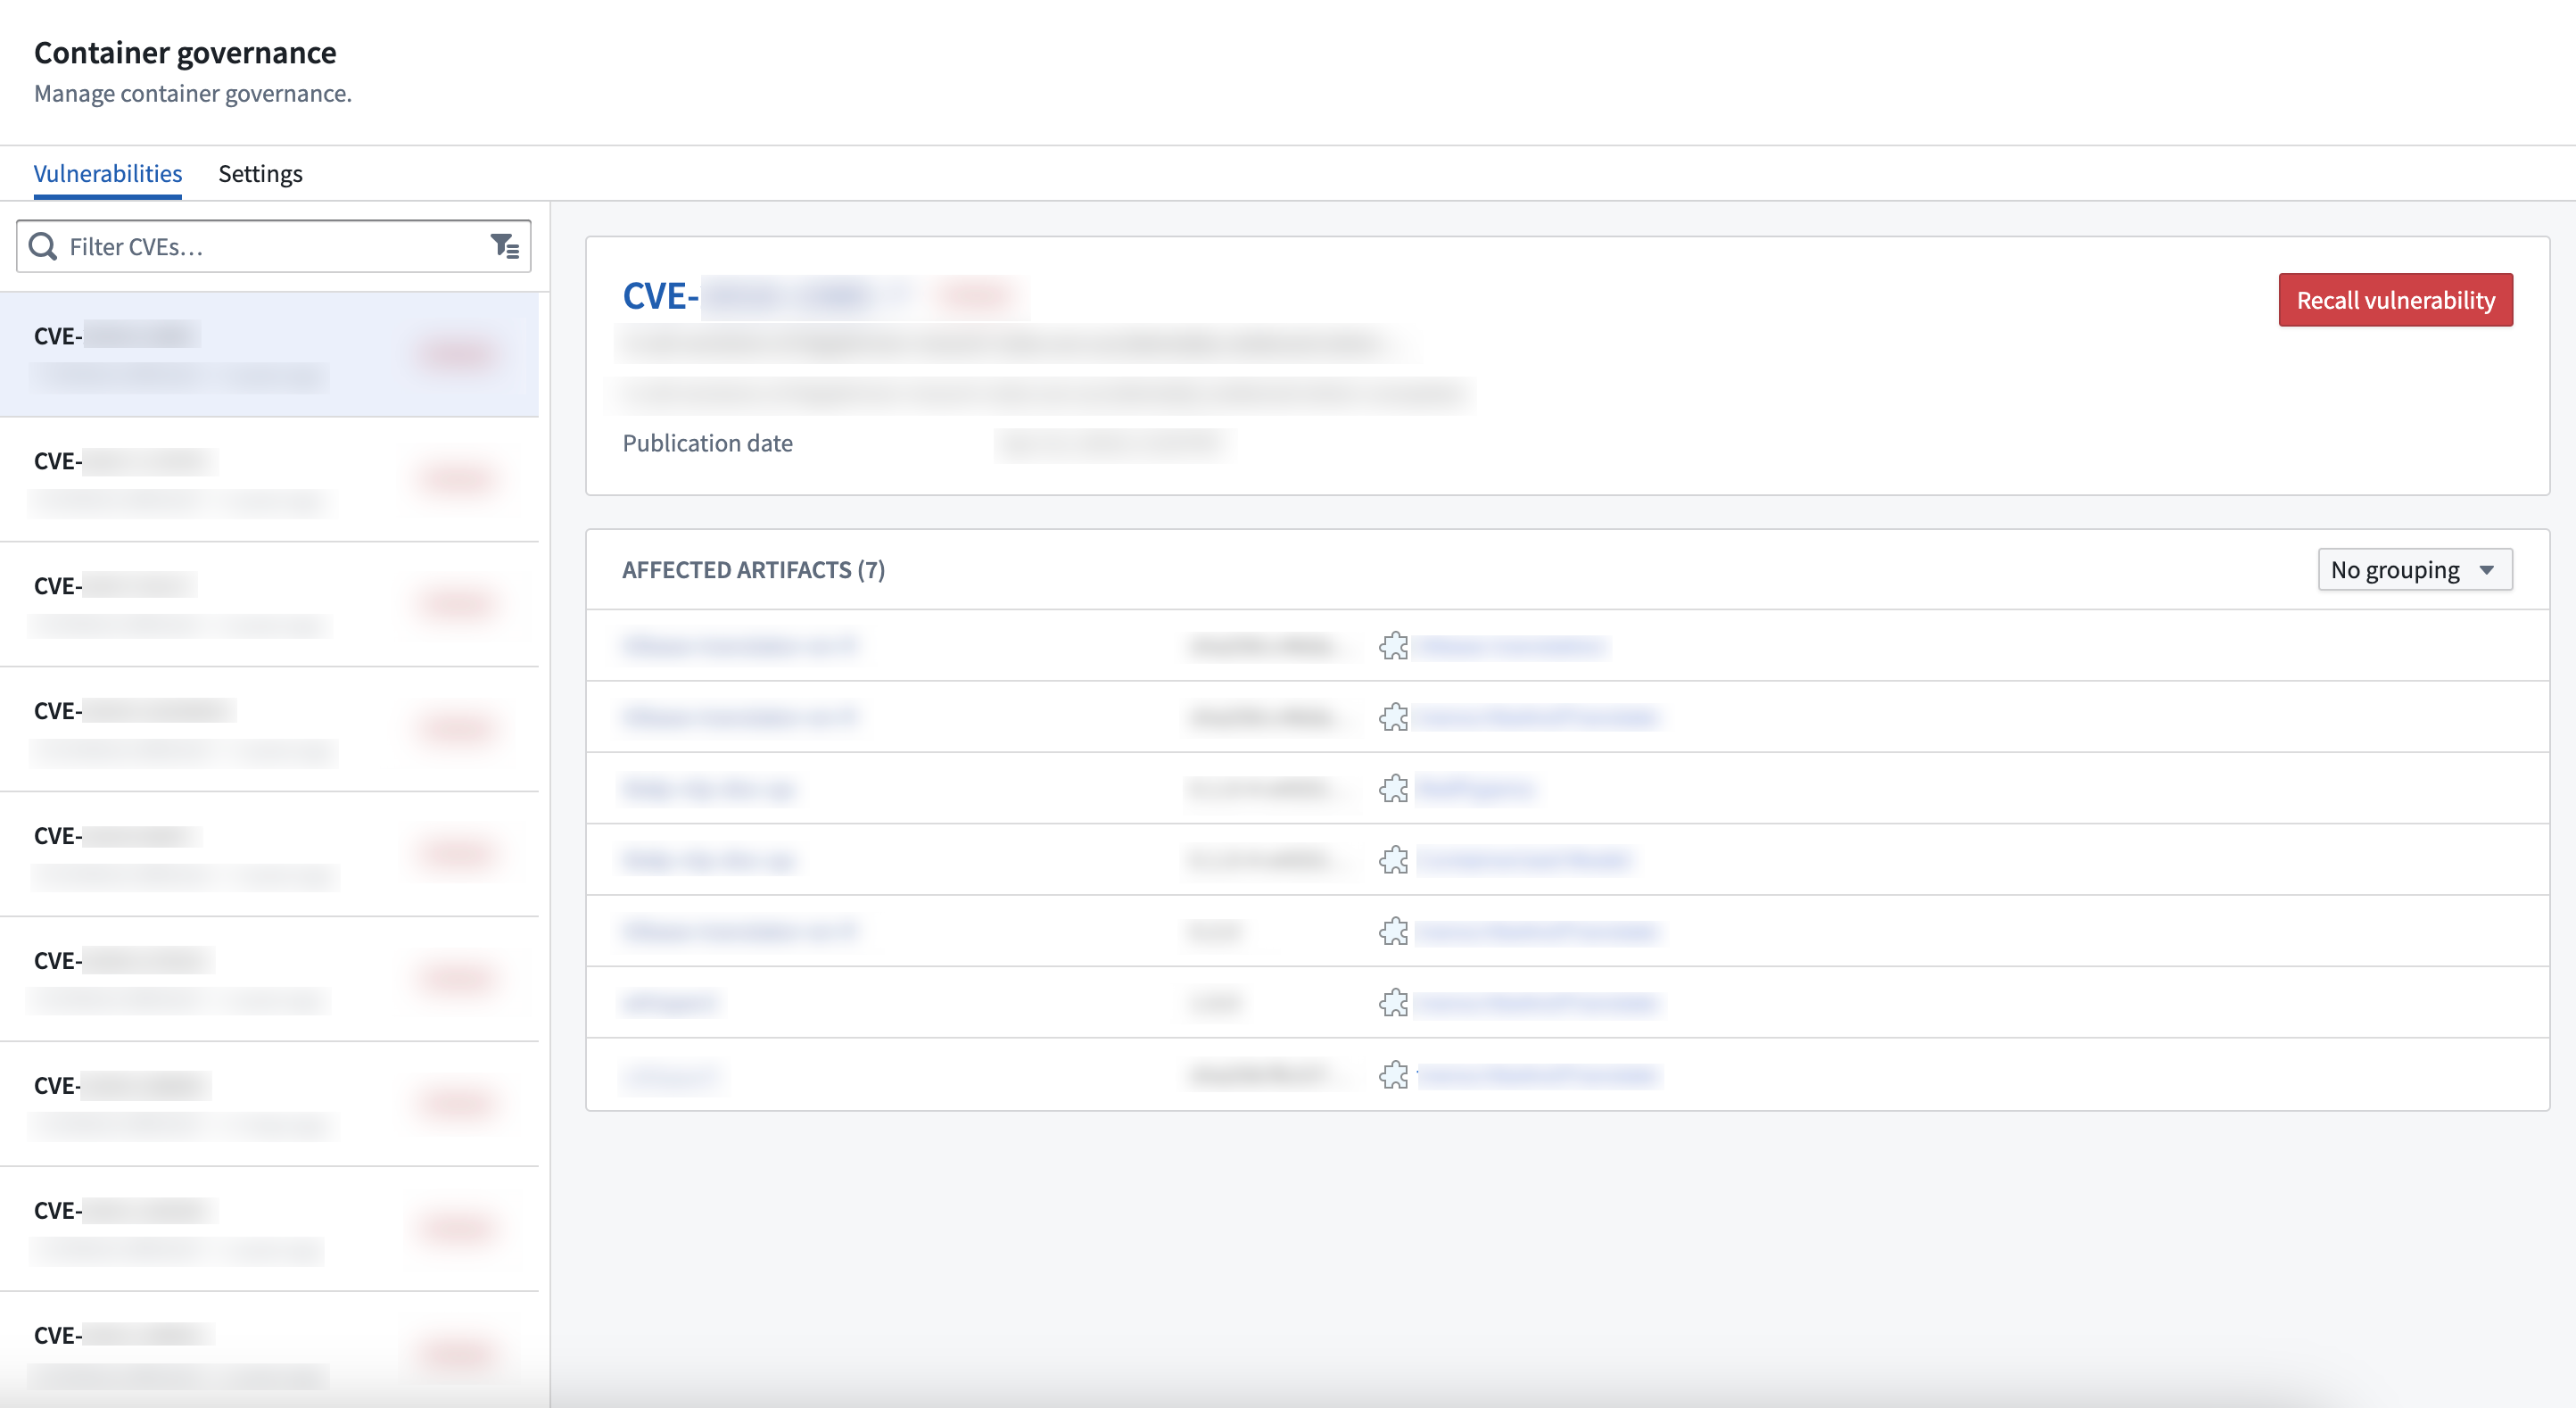Viewport: 2576px width, 1408px height.
Task: Switch to the Settings tab
Action: [x=260, y=171]
